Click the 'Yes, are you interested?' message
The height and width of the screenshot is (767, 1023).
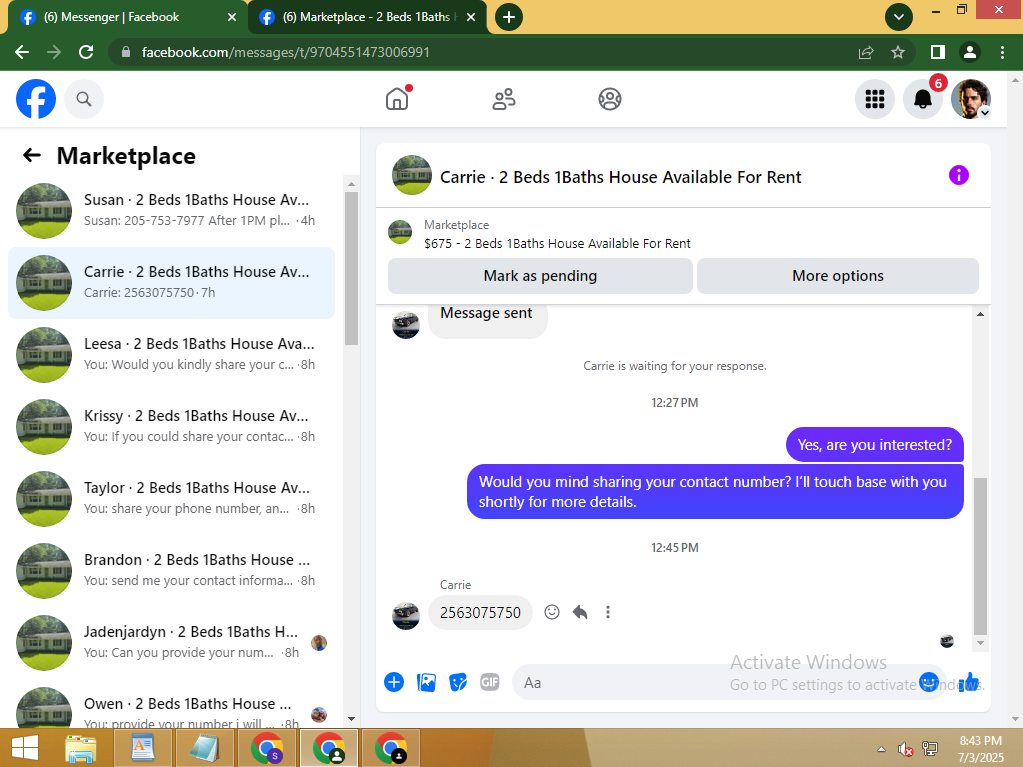(874, 445)
